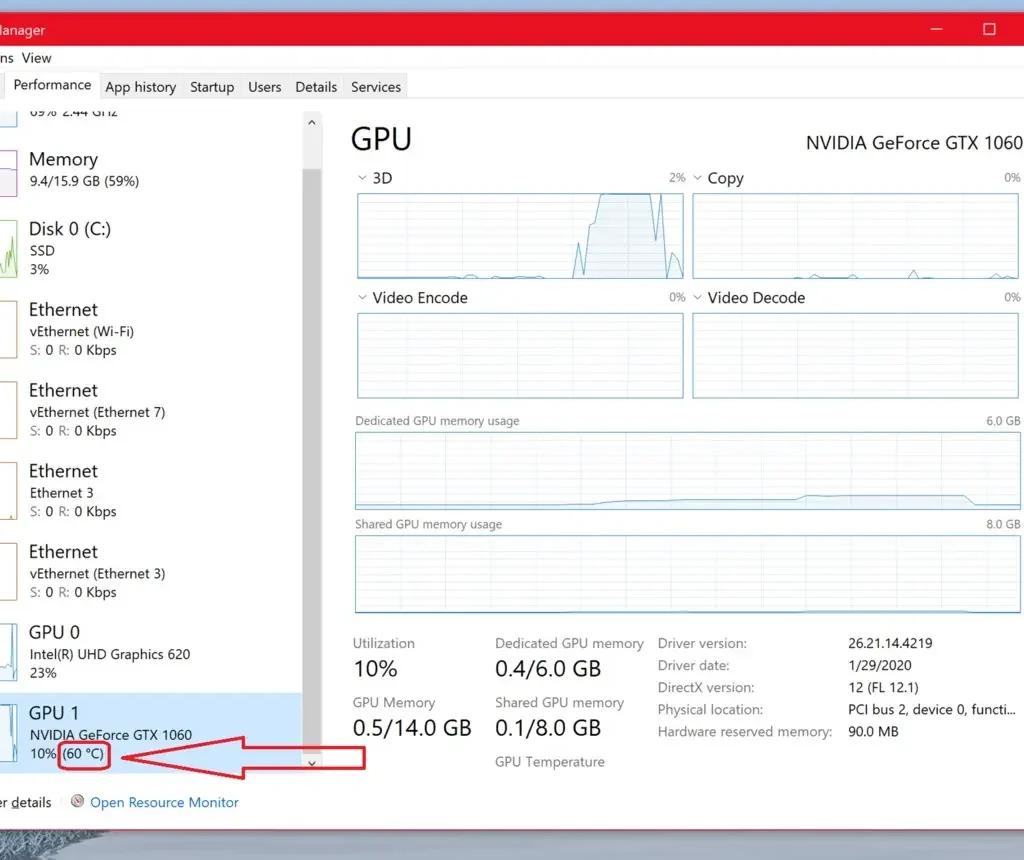
Task: Open the 3D graph type dropdown
Action: pos(361,177)
